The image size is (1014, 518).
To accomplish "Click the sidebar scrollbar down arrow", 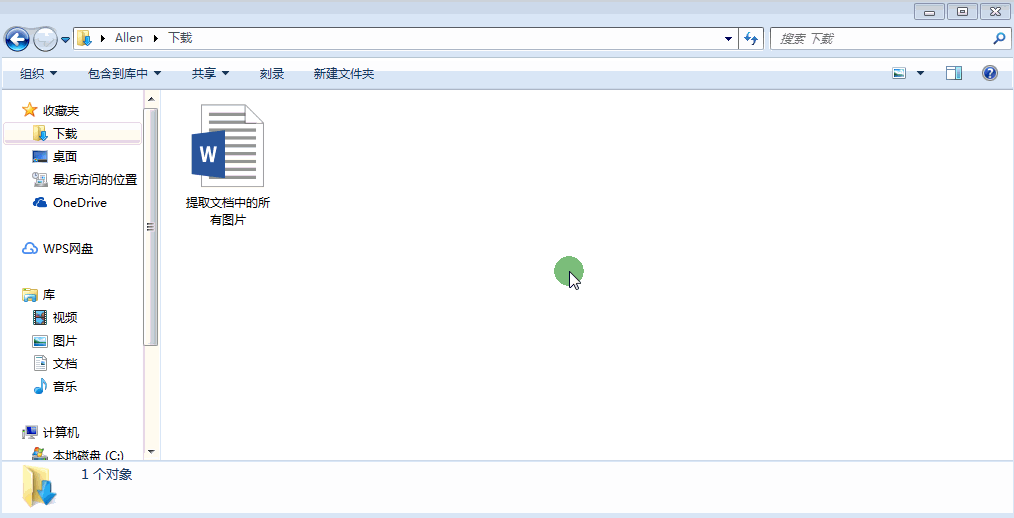I will pos(151,451).
